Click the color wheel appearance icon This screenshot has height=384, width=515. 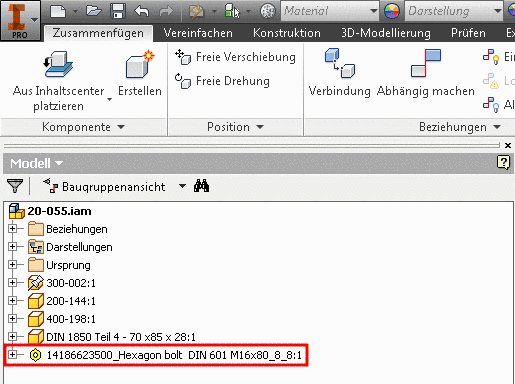click(392, 11)
